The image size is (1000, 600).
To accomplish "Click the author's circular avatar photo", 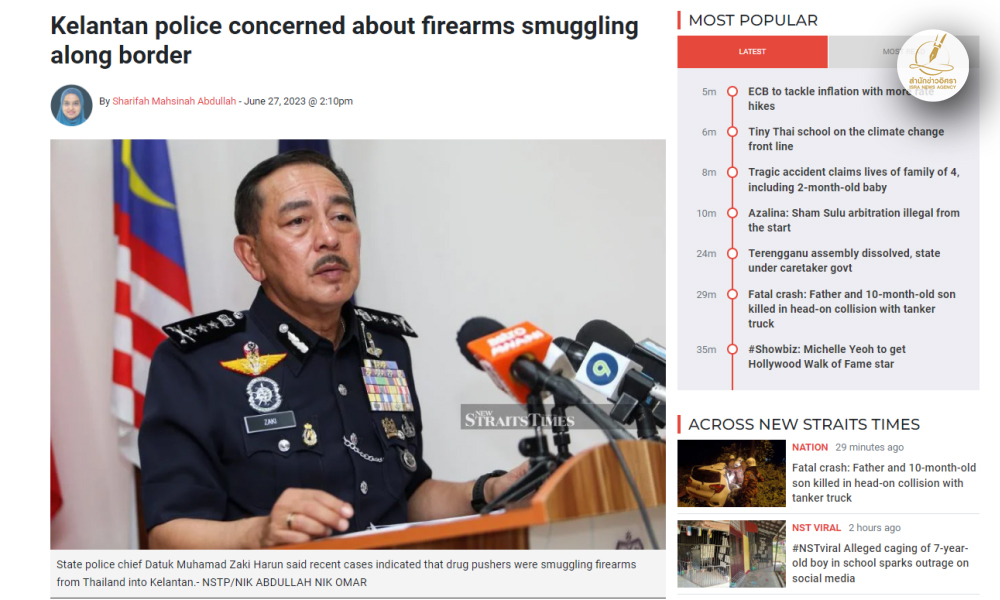I will (71, 105).
